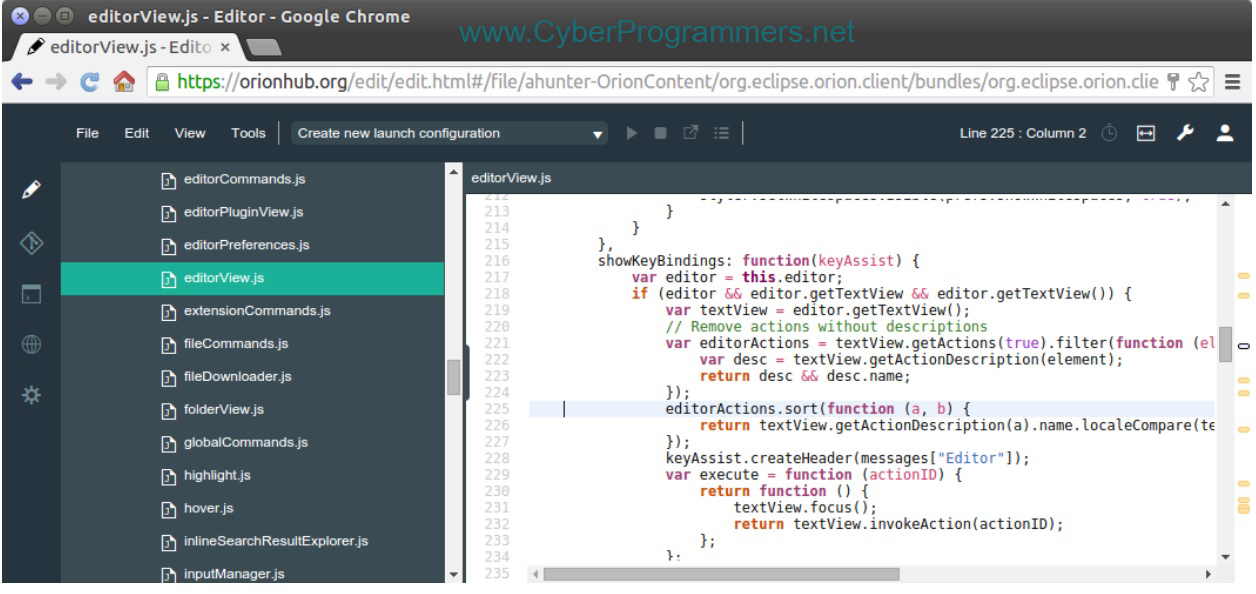Click editor vertical scrollbar down arrow
The height and width of the screenshot is (594, 1256).
[x=1226, y=556]
